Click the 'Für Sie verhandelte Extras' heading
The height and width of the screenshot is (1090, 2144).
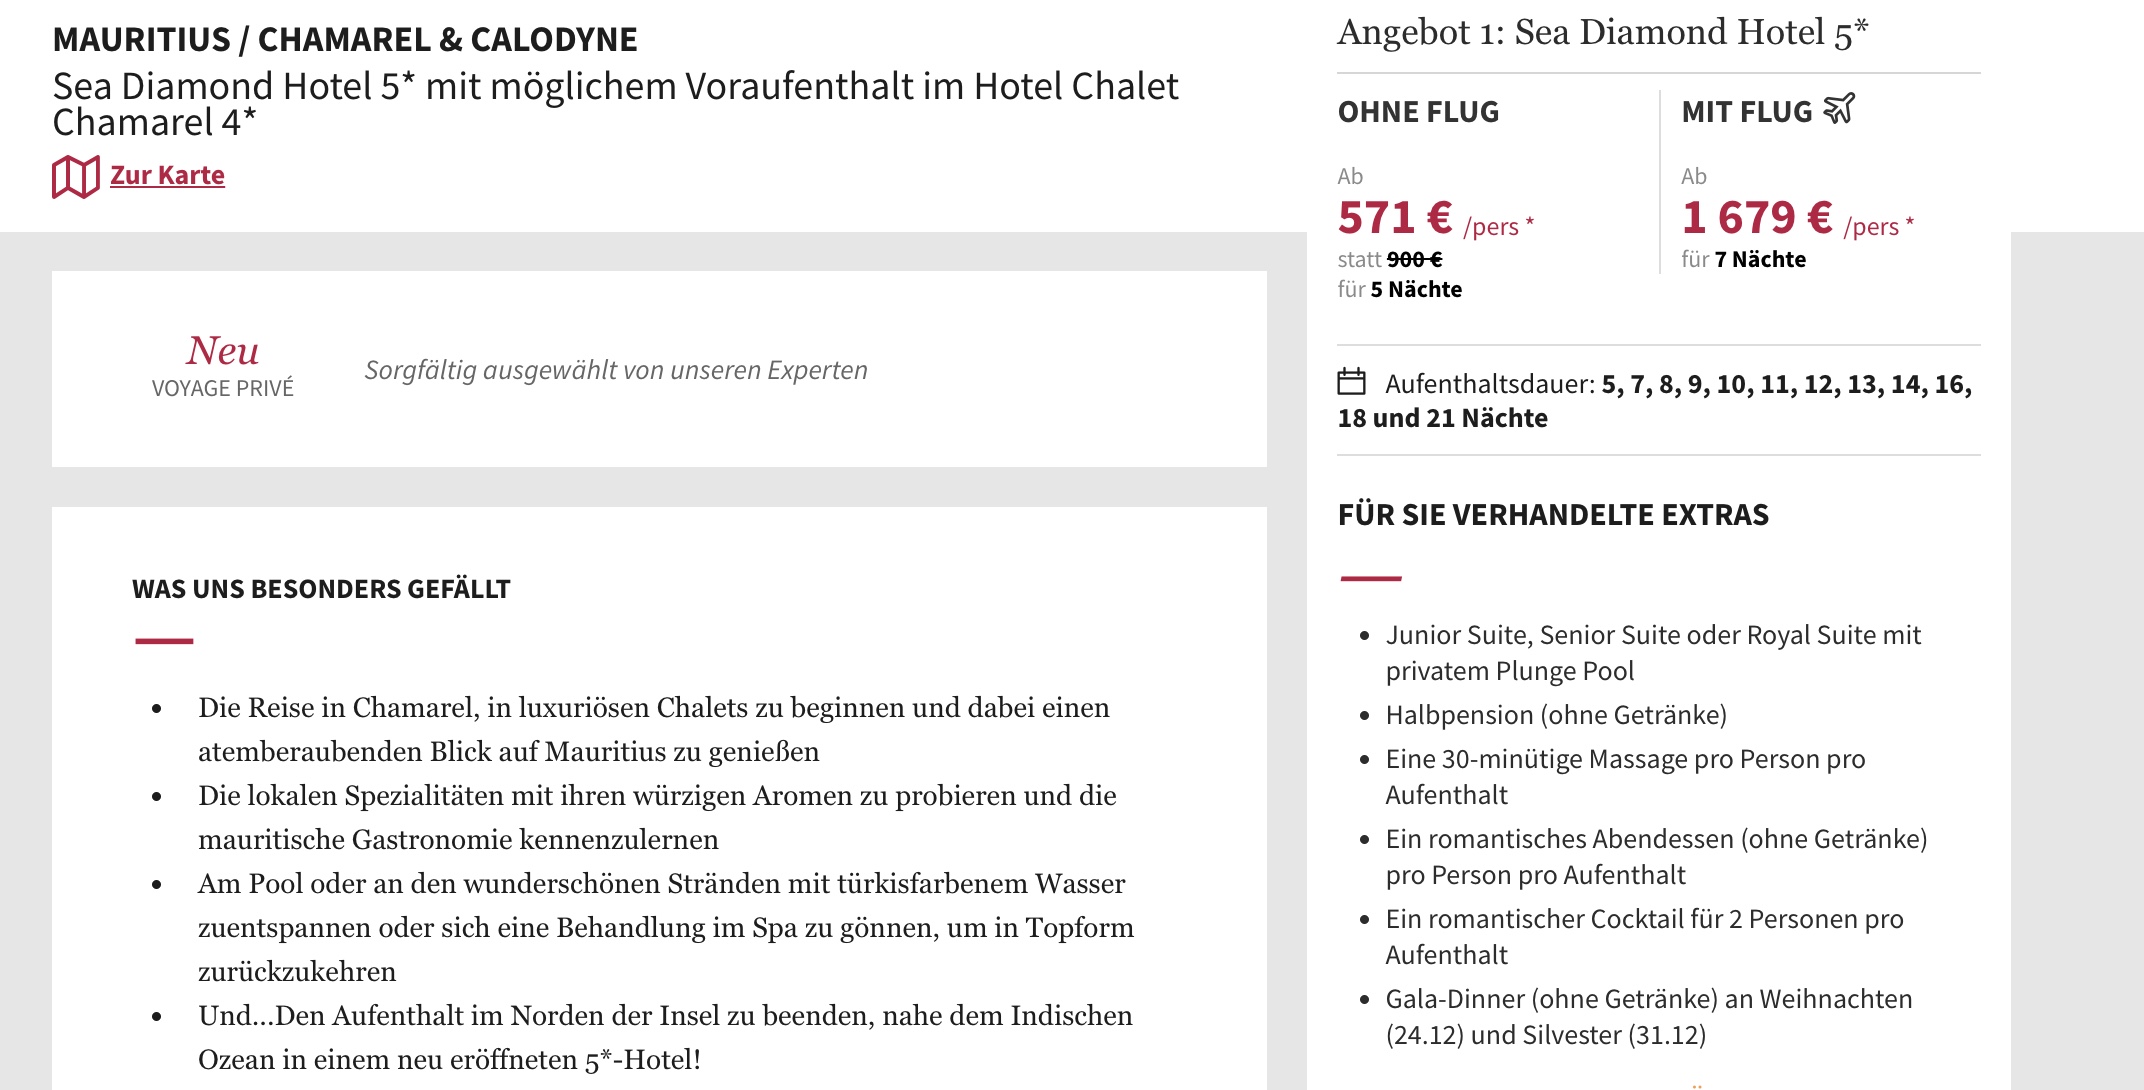pos(1553,515)
